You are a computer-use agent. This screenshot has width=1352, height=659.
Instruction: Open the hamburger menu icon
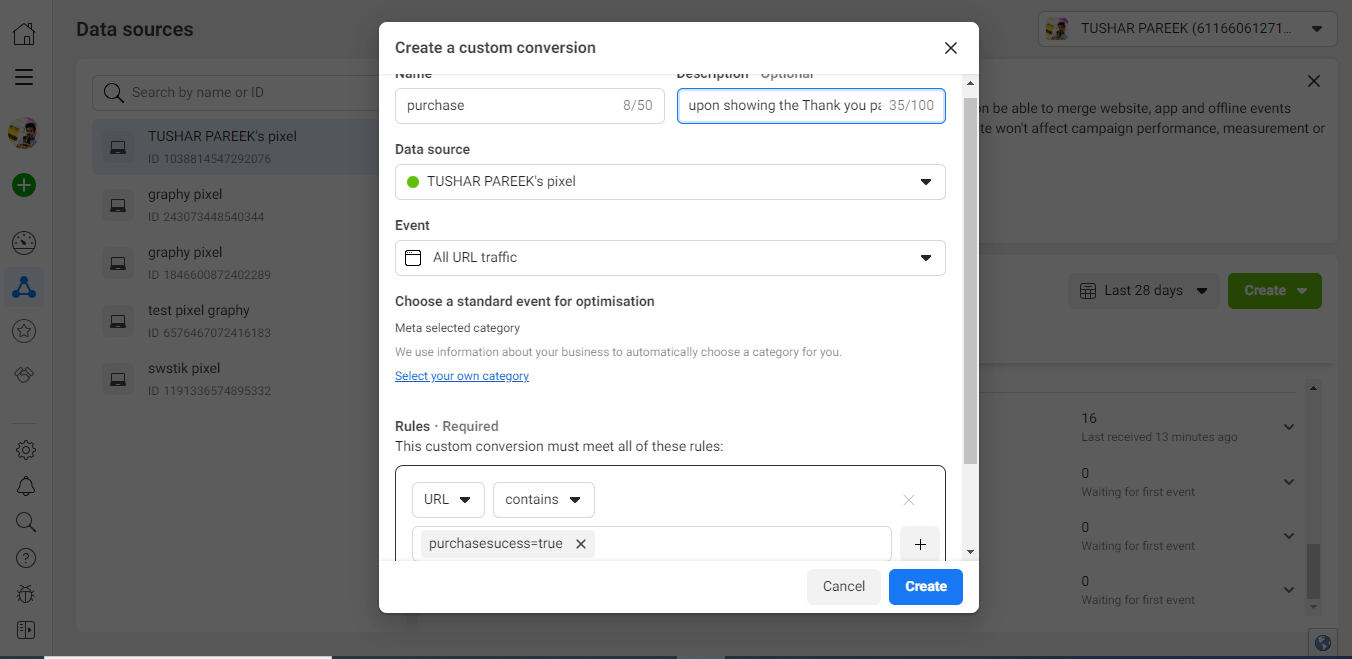pos(24,77)
